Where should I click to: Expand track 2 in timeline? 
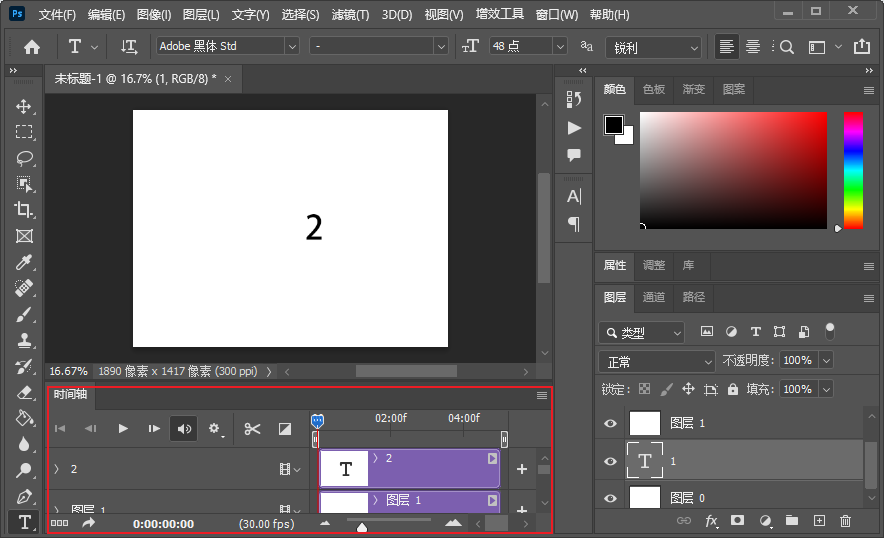tap(57, 469)
